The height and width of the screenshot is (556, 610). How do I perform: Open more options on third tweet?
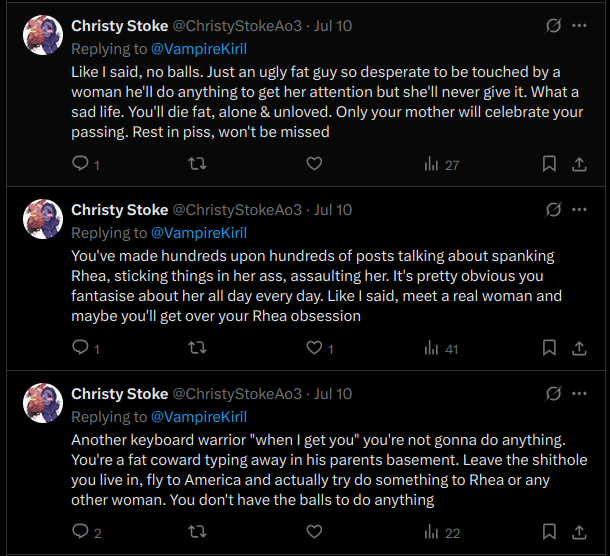coord(580,394)
